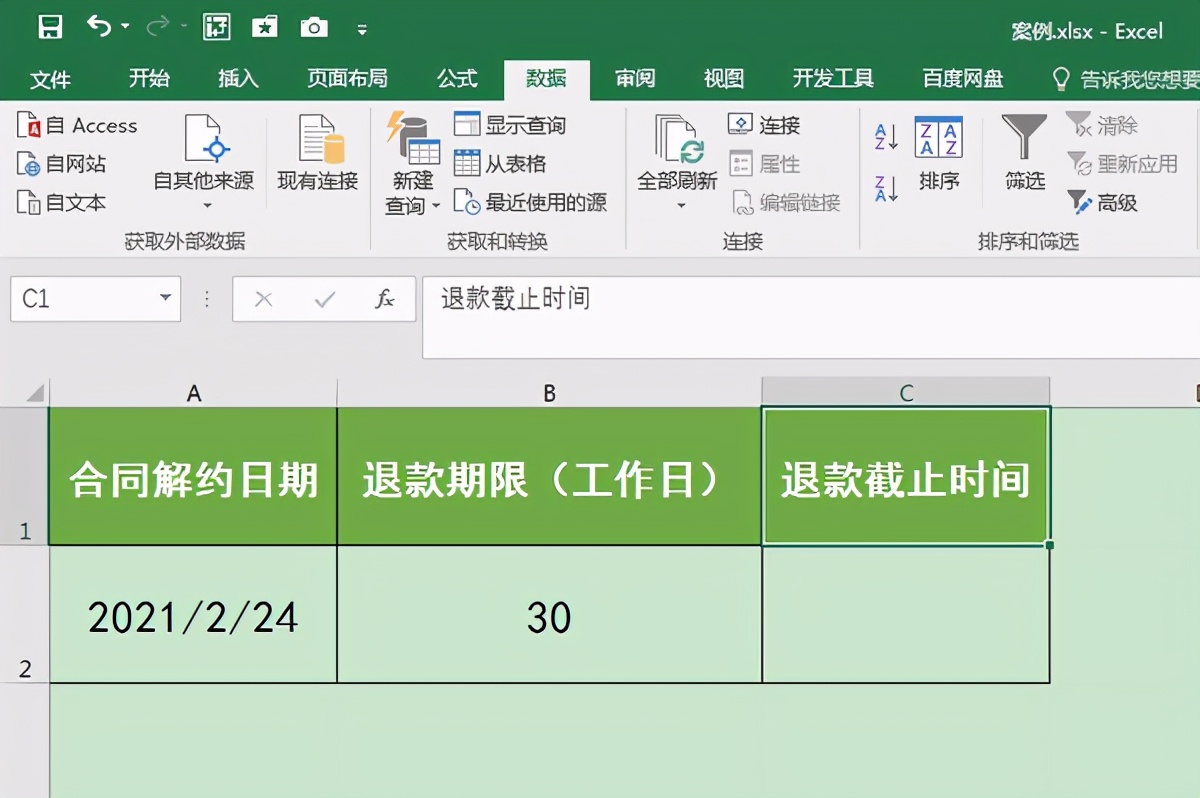Toggle the 筛选 filter funnel
Image resolution: width=1200 pixels, height=798 pixels.
pyautogui.click(x=1025, y=153)
